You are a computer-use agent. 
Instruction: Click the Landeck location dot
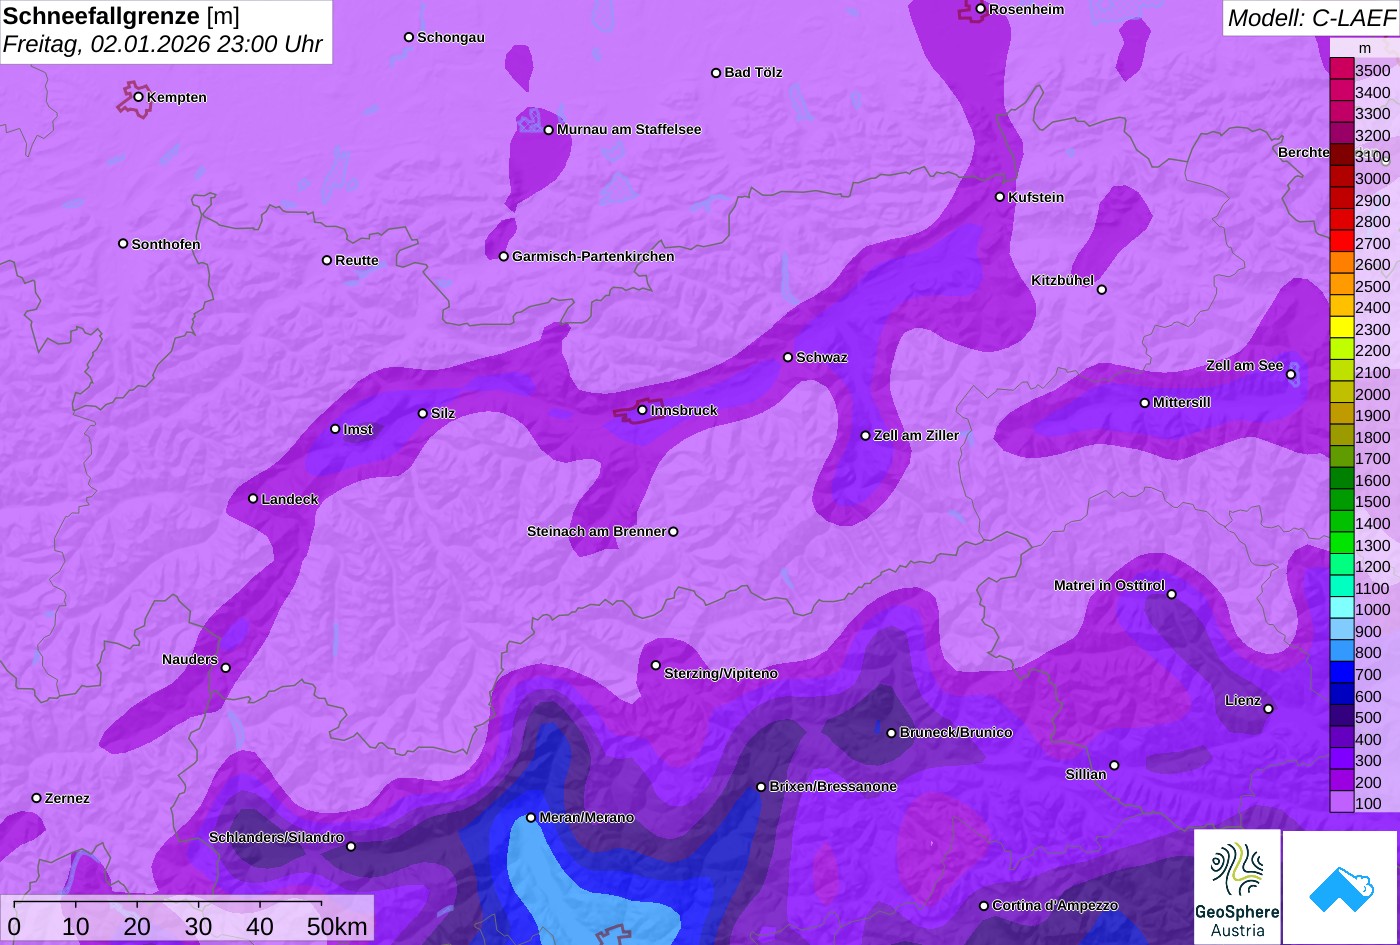(253, 499)
